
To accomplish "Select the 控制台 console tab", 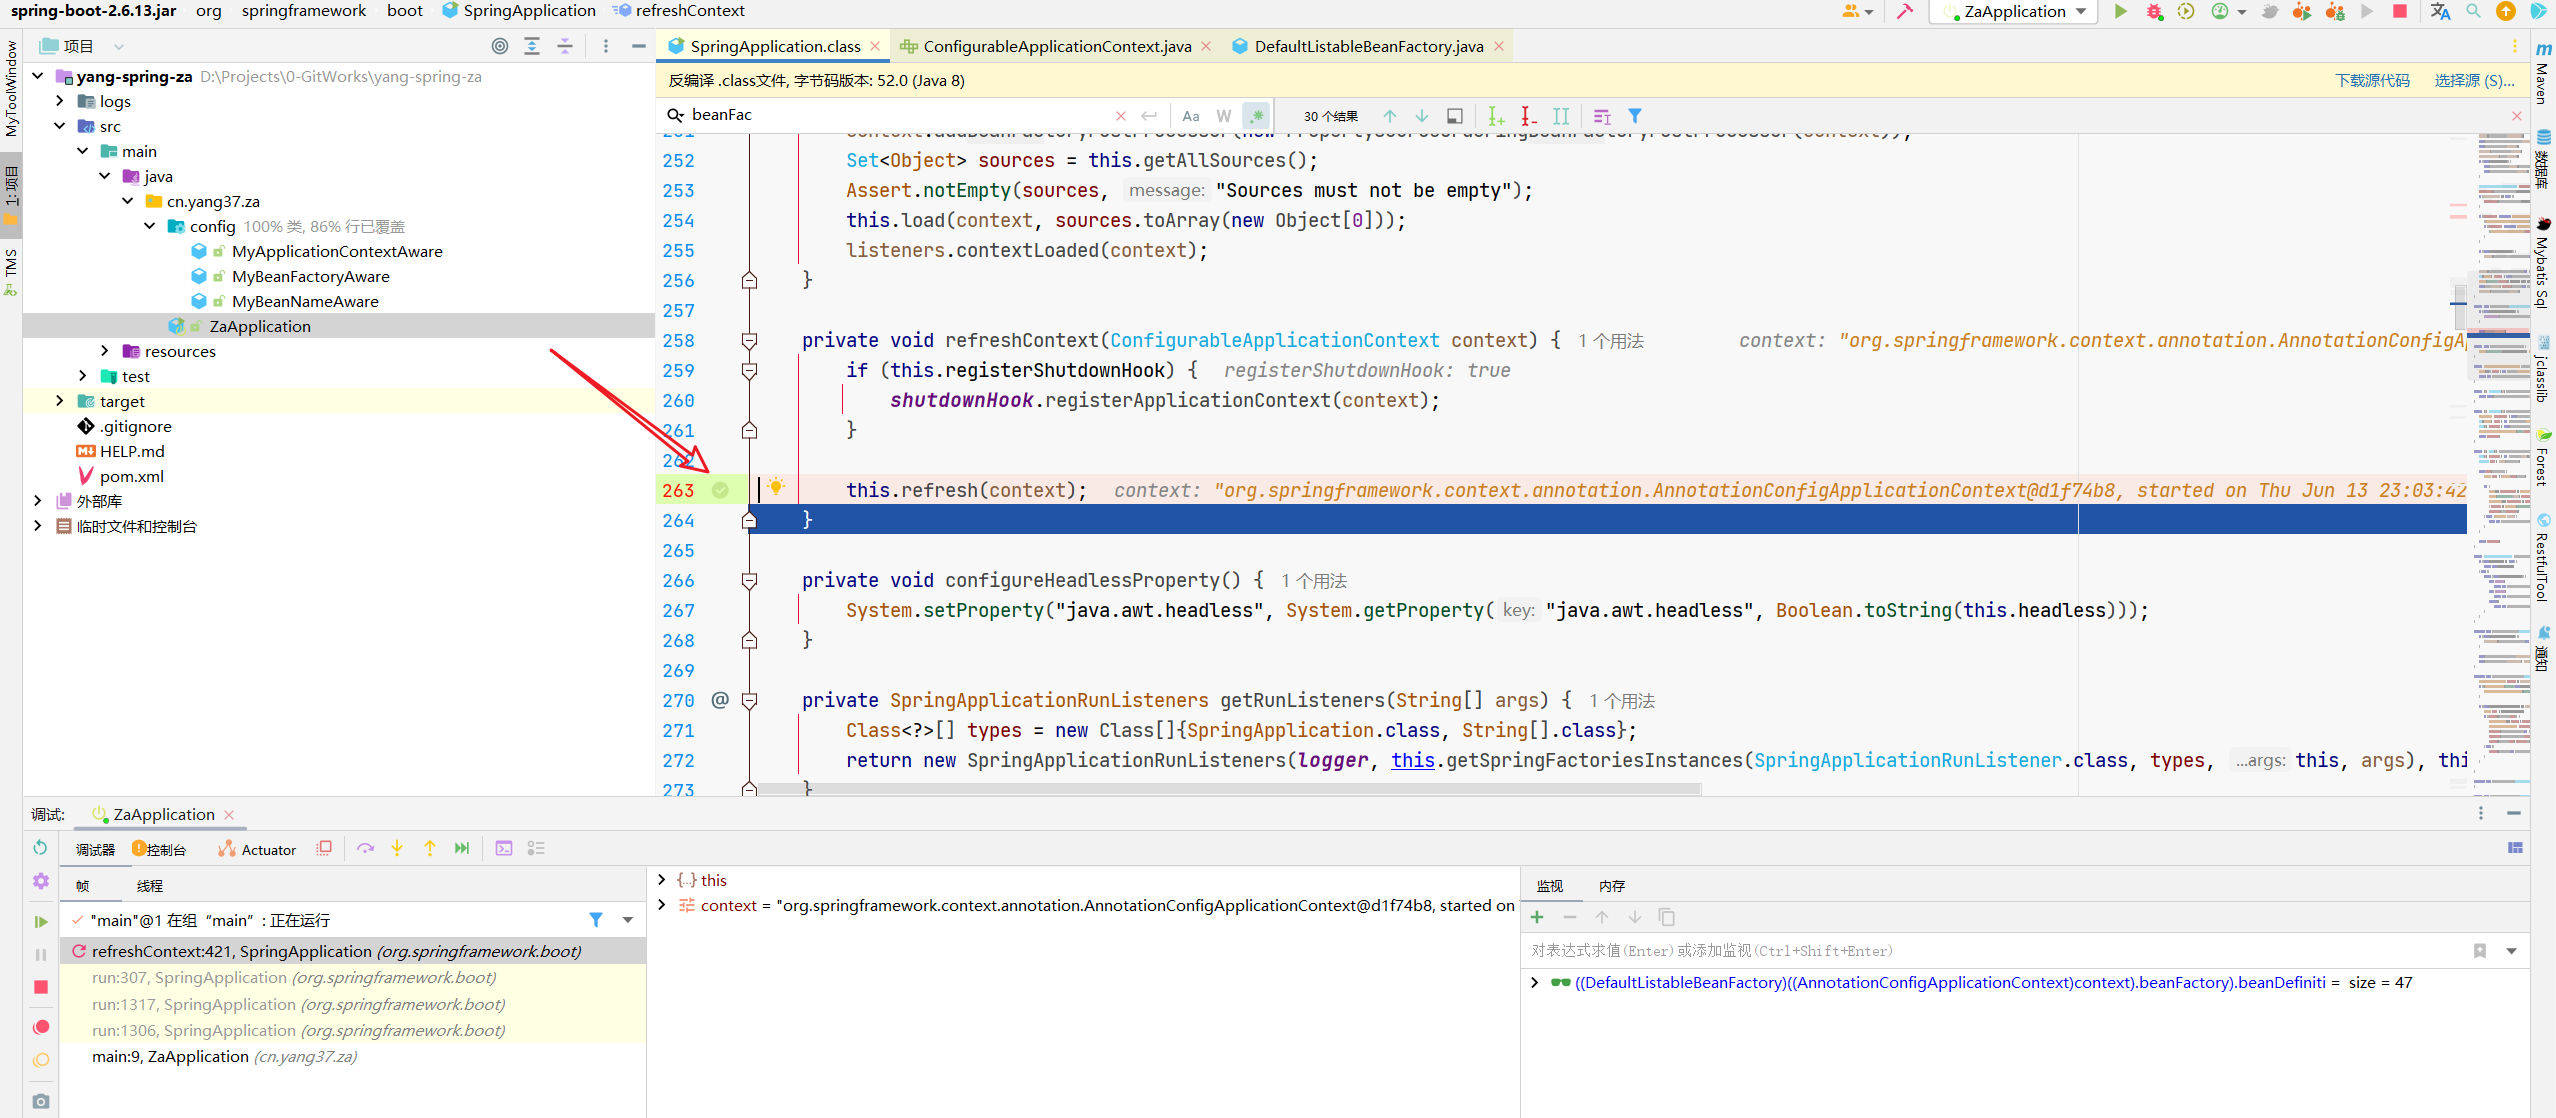I will [160, 849].
